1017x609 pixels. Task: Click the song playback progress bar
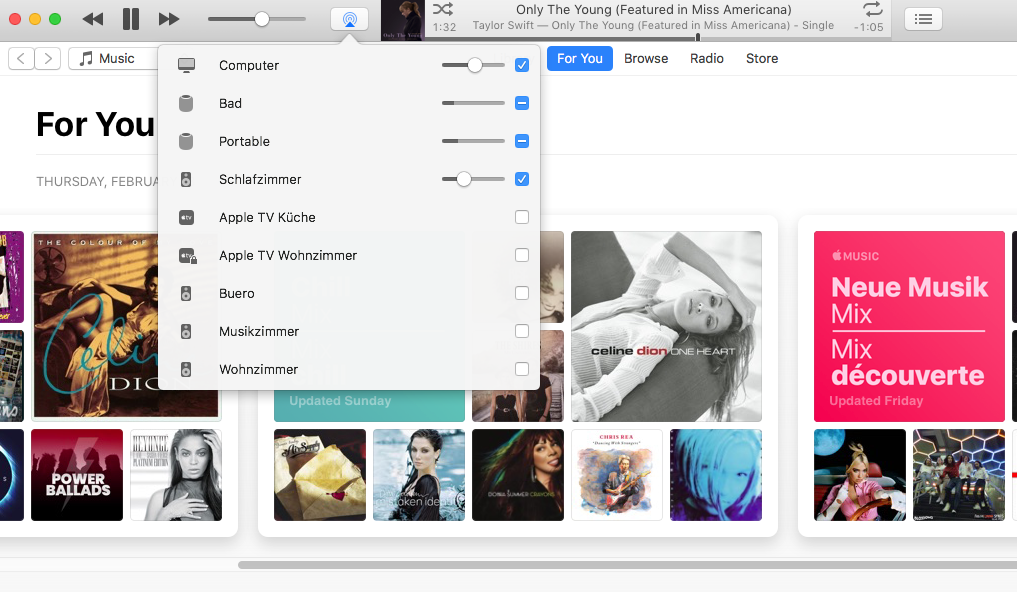pos(658,38)
